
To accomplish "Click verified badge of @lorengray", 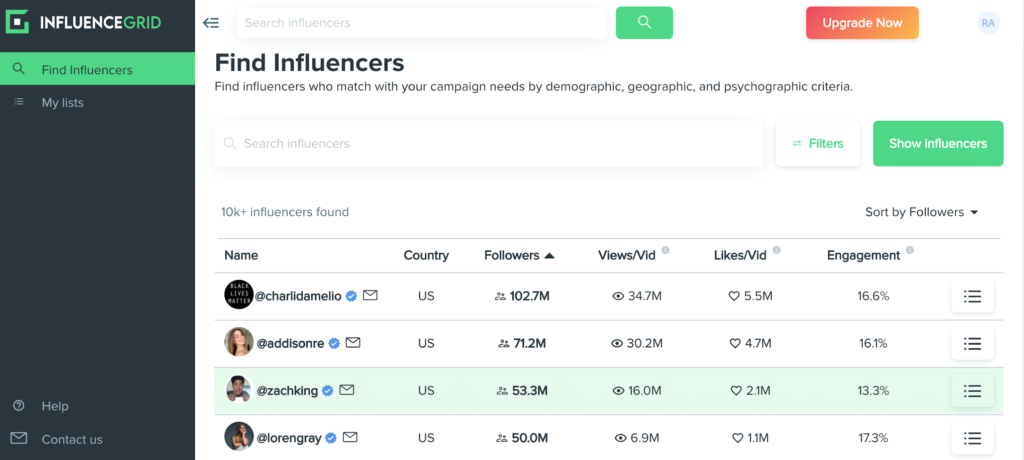I will [x=331, y=438].
